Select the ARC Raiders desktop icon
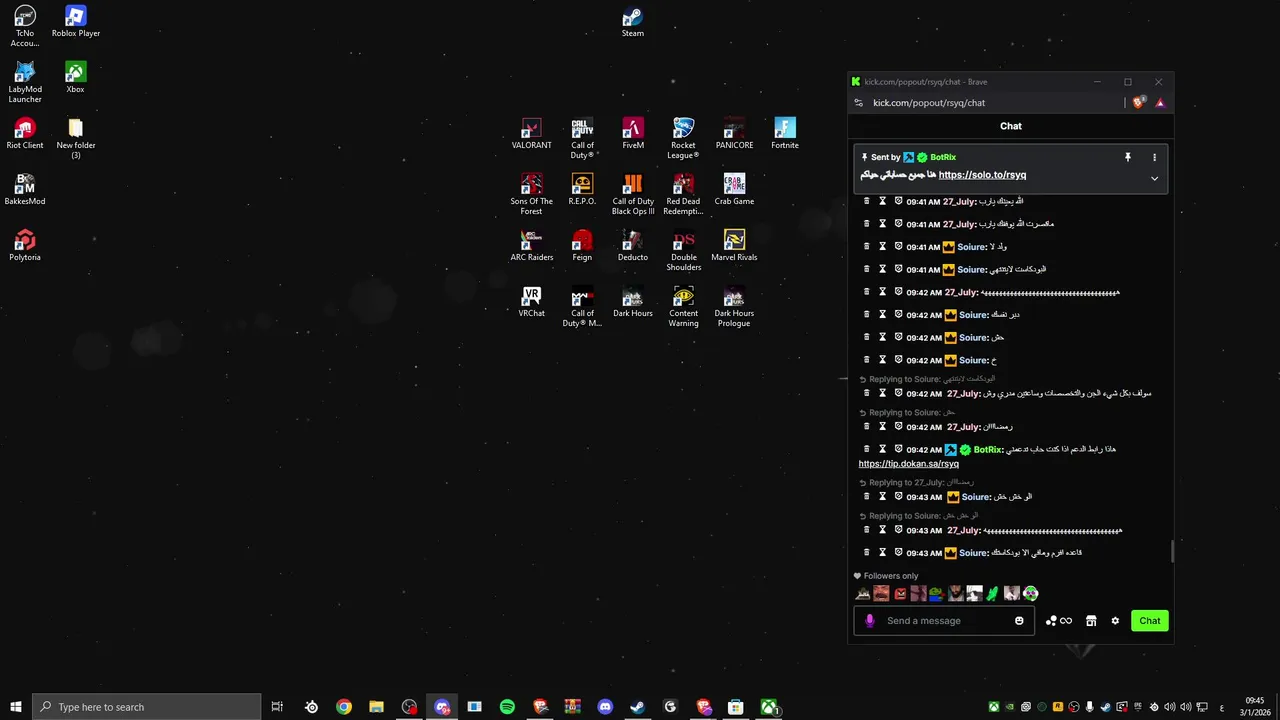Screen dimensions: 1280x720 point(531,246)
